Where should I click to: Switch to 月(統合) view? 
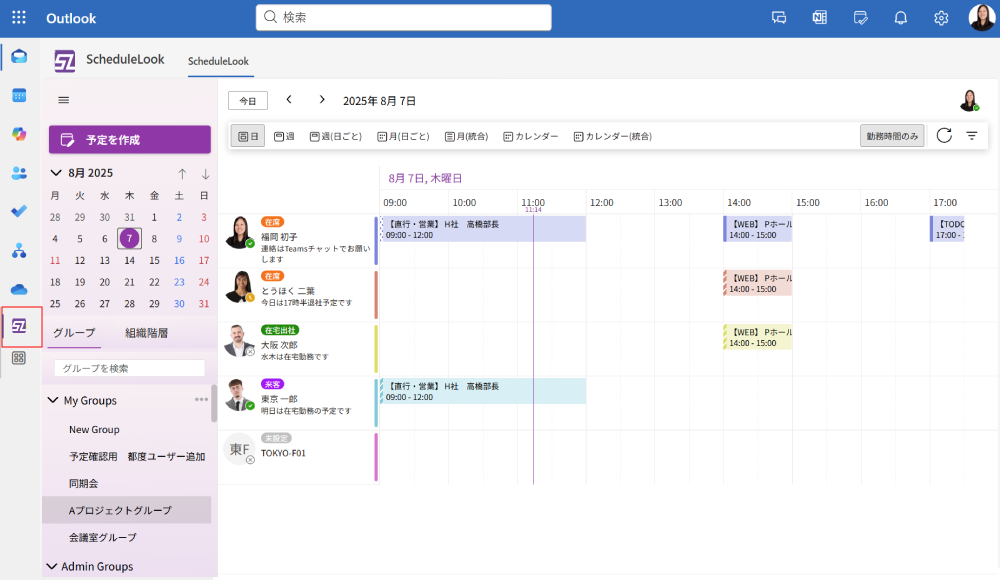tap(466, 136)
